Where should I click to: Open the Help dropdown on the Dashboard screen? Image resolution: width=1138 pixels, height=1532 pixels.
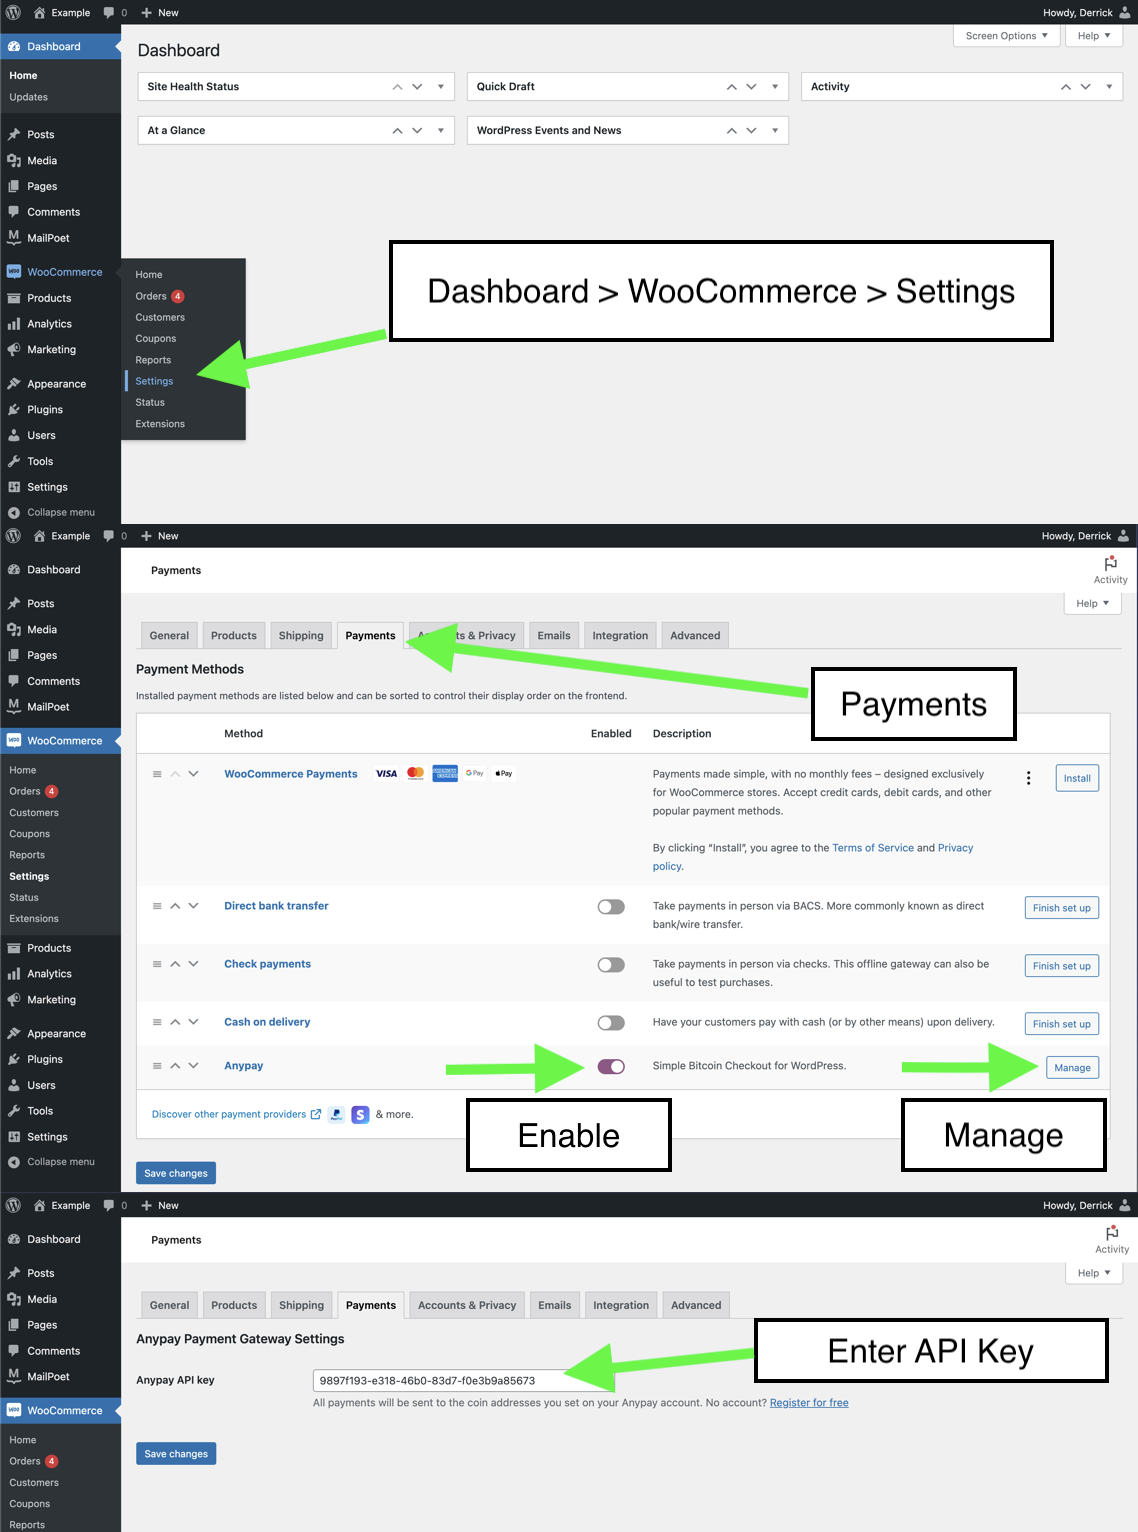click(1094, 36)
